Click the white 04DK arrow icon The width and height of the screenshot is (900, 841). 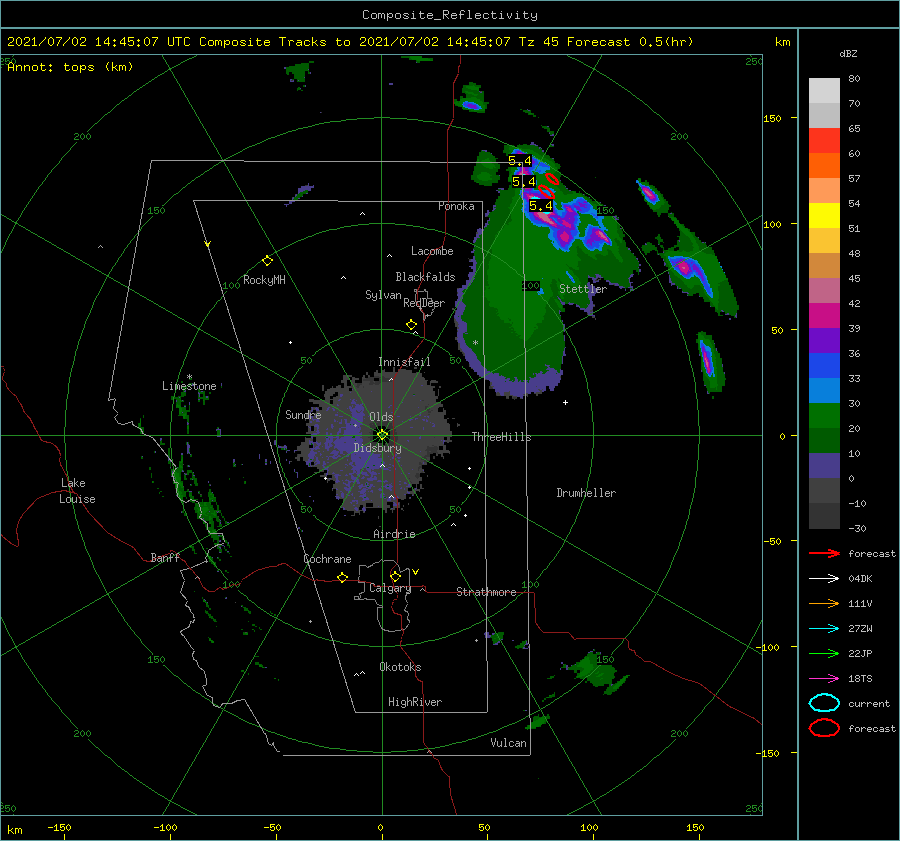824,579
